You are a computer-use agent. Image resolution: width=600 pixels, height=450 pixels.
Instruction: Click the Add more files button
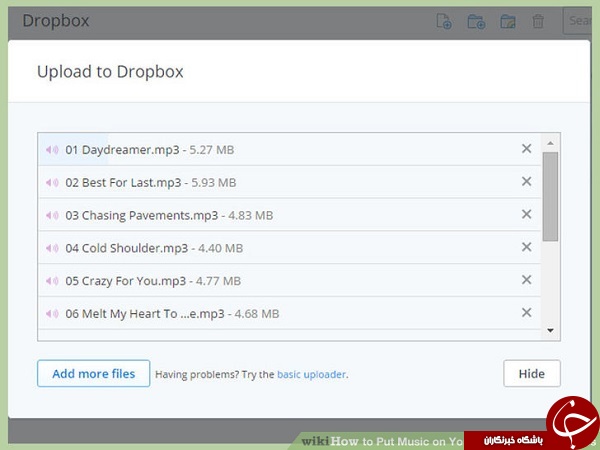coord(94,373)
